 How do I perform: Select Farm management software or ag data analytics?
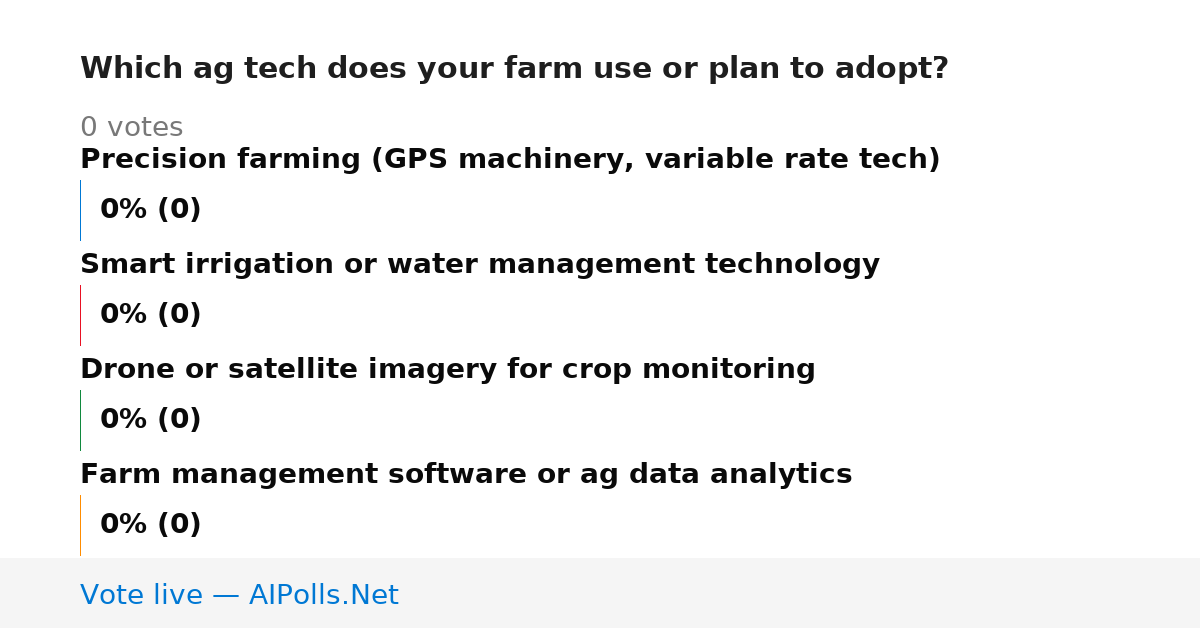pyautogui.click(x=466, y=475)
